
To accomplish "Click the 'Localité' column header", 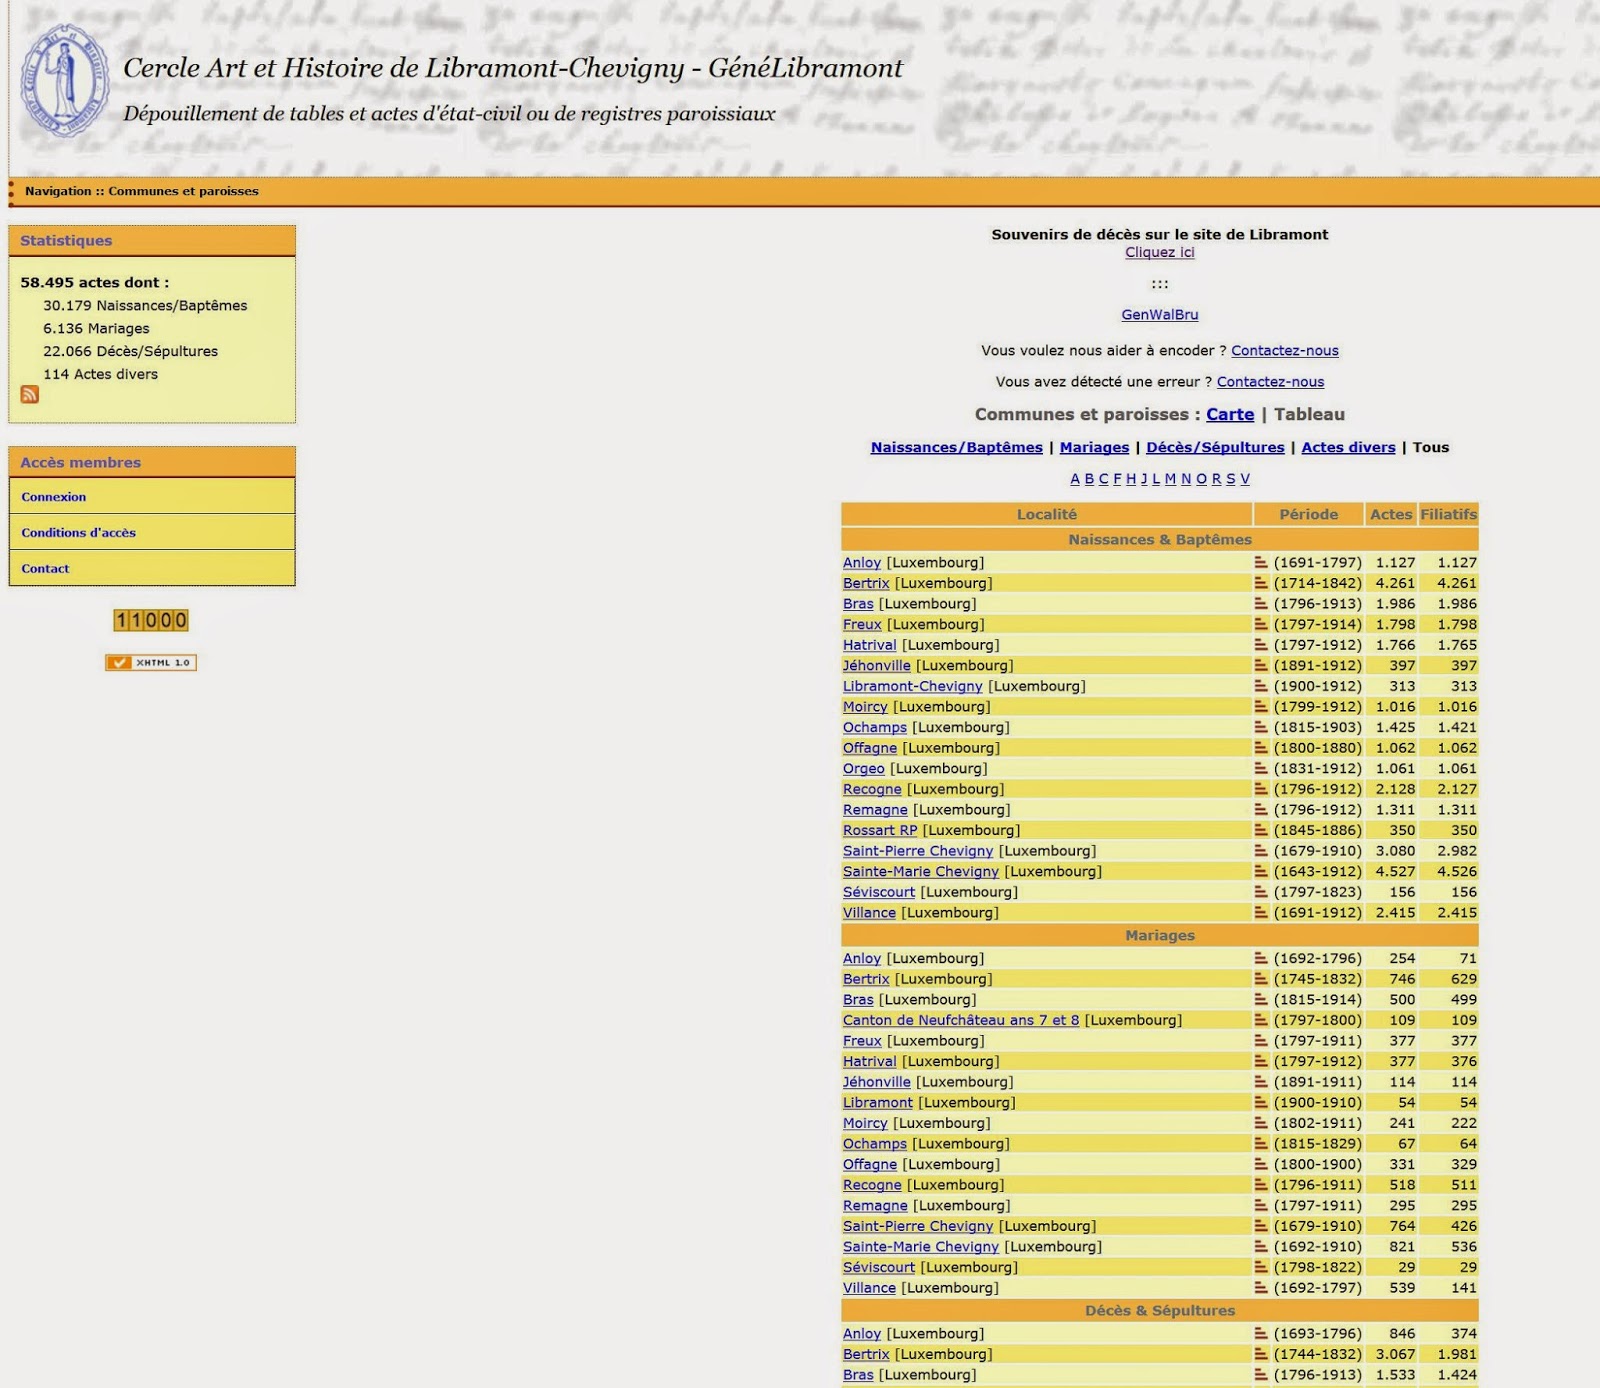I will pyautogui.click(x=1047, y=514).
